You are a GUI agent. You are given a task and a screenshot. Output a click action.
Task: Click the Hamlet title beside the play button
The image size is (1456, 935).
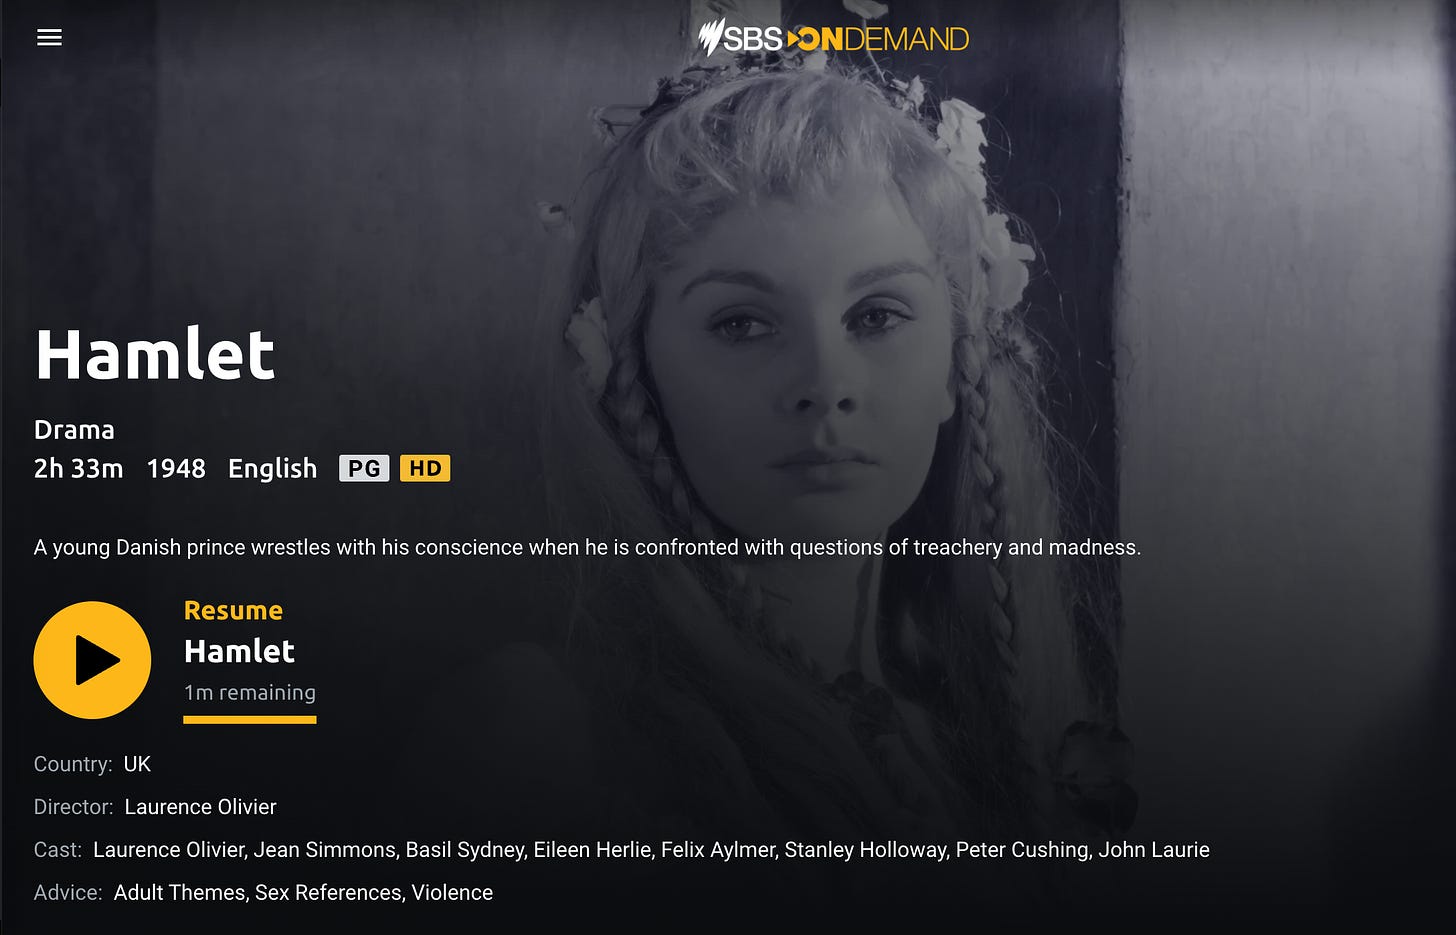(239, 651)
